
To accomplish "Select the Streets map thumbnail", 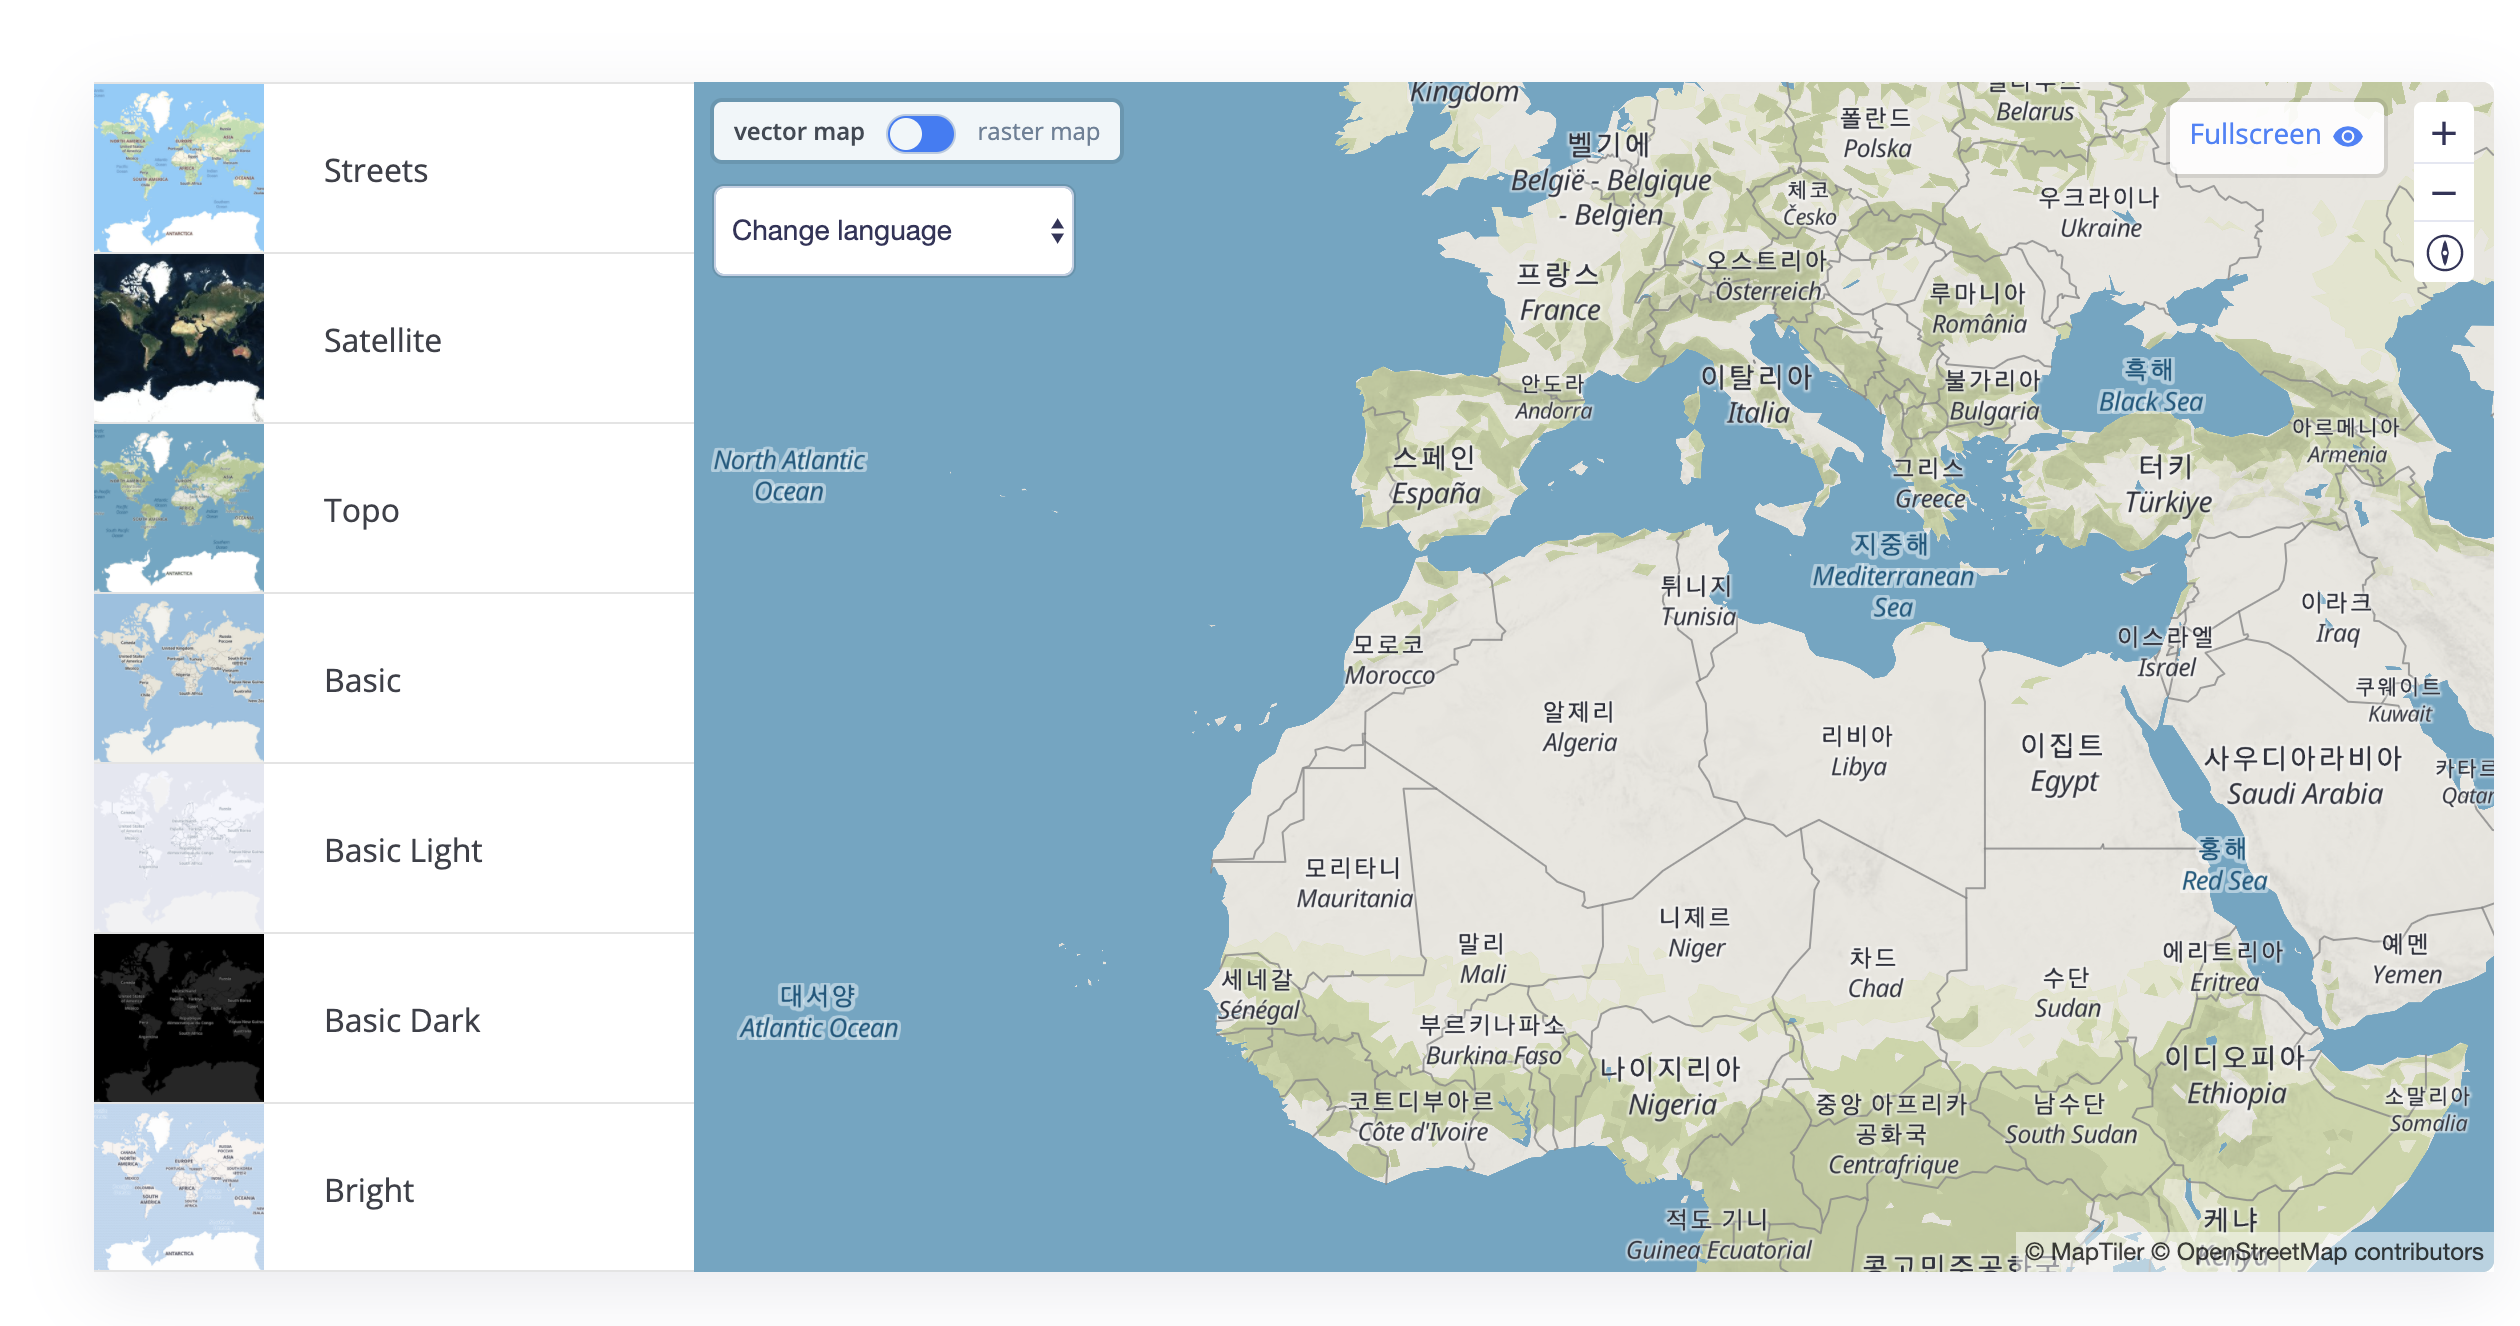I will point(179,168).
